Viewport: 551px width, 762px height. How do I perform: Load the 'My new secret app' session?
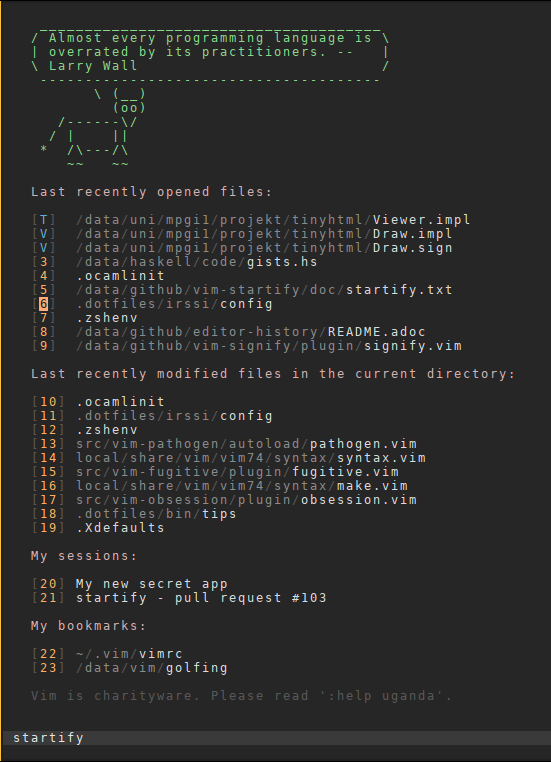pyautogui.click(x=130, y=584)
